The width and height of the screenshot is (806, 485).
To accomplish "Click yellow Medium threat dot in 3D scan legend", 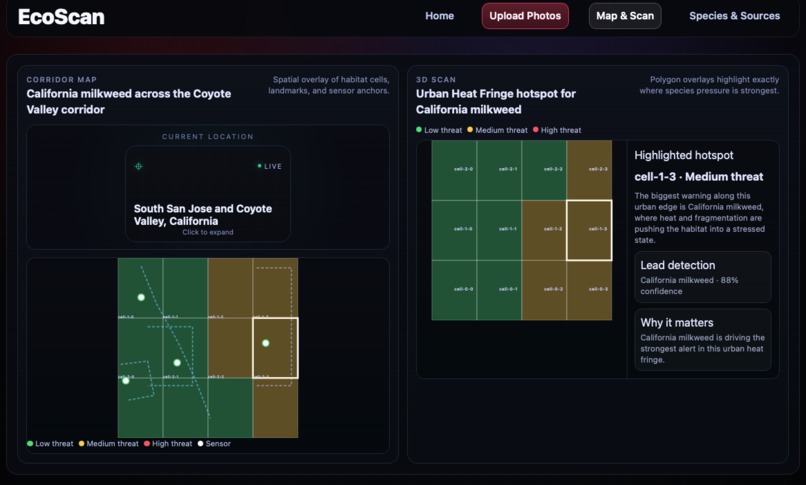I will point(470,129).
